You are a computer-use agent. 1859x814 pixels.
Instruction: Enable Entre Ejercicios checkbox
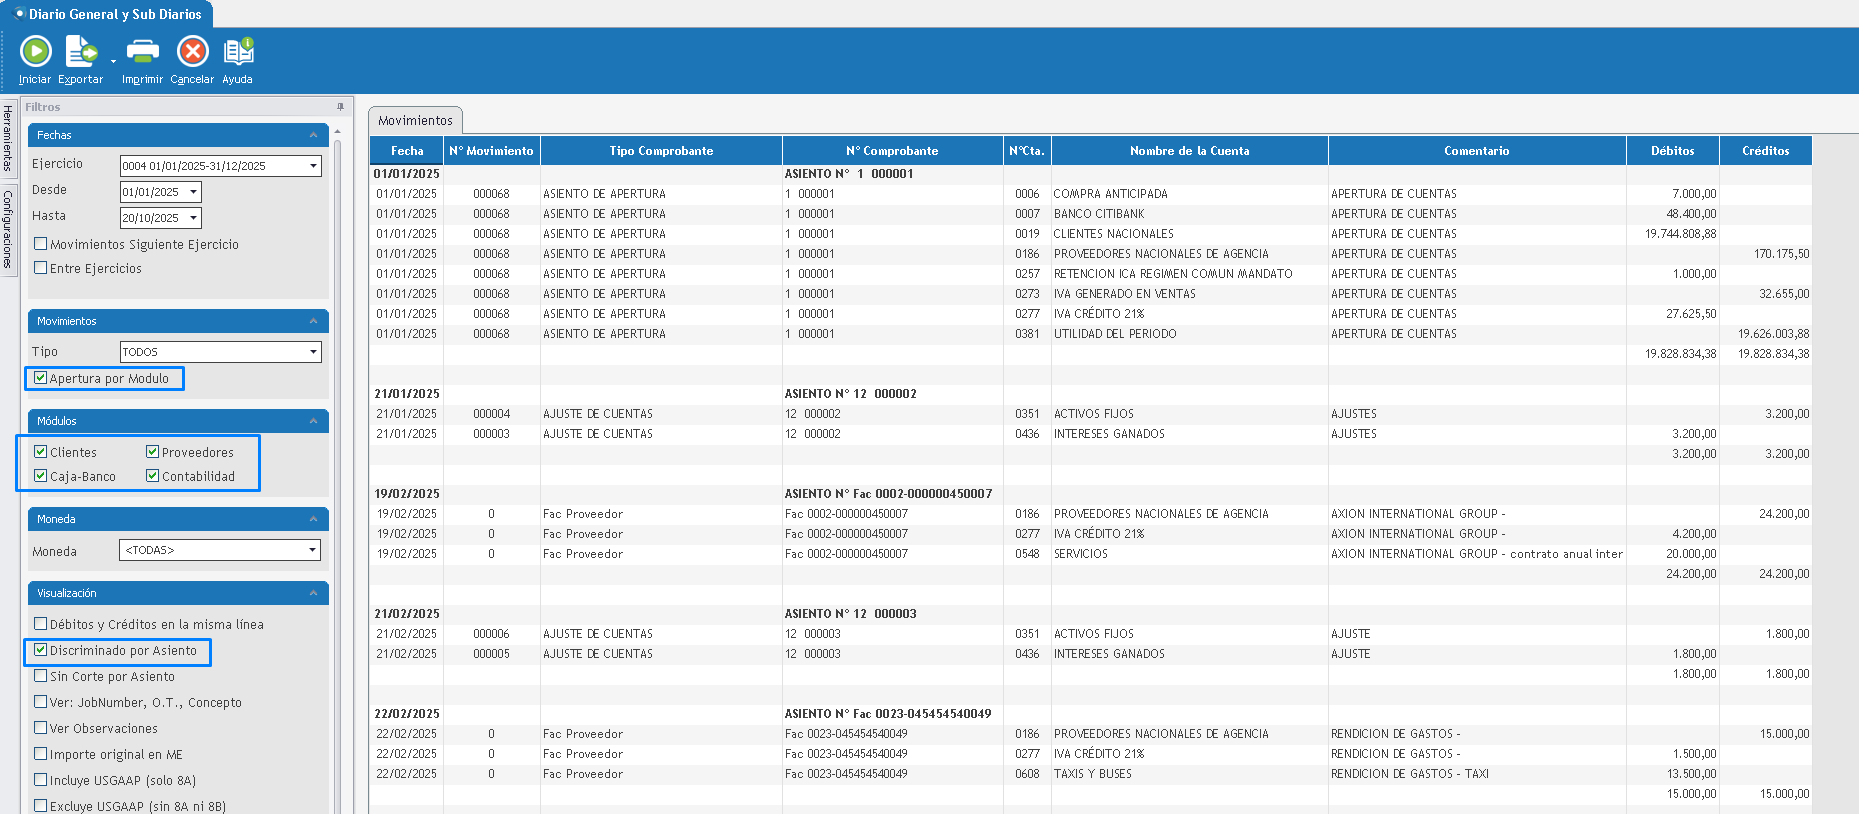tap(41, 267)
